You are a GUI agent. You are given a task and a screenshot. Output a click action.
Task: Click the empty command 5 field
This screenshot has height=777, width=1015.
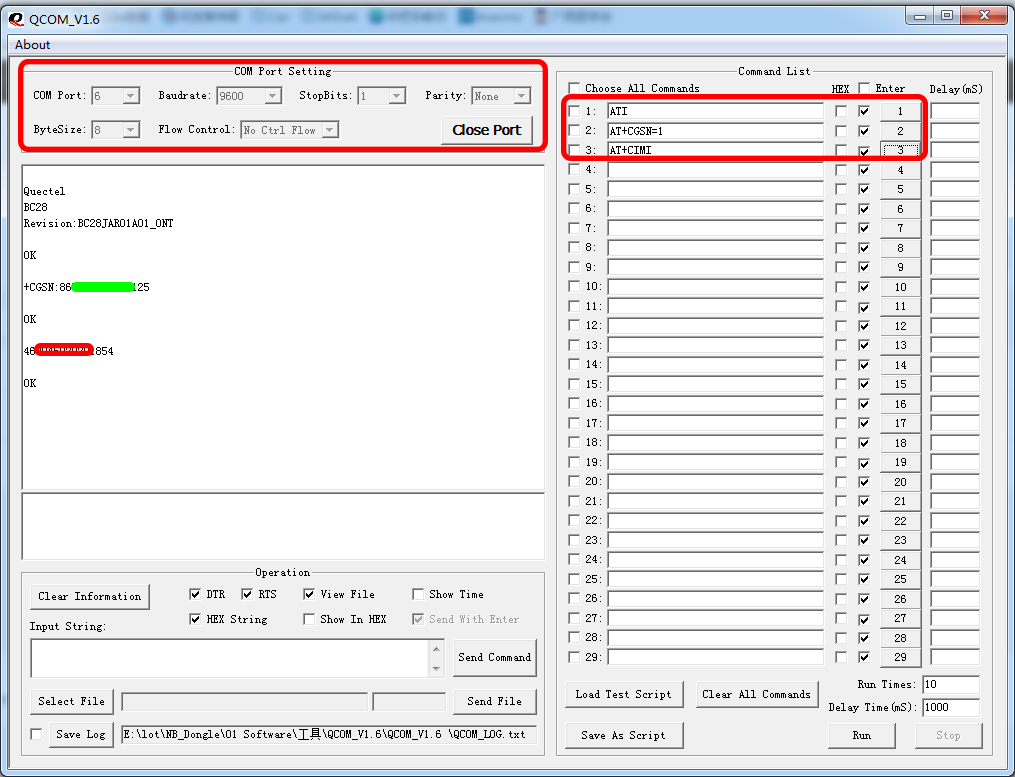coord(715,190)
